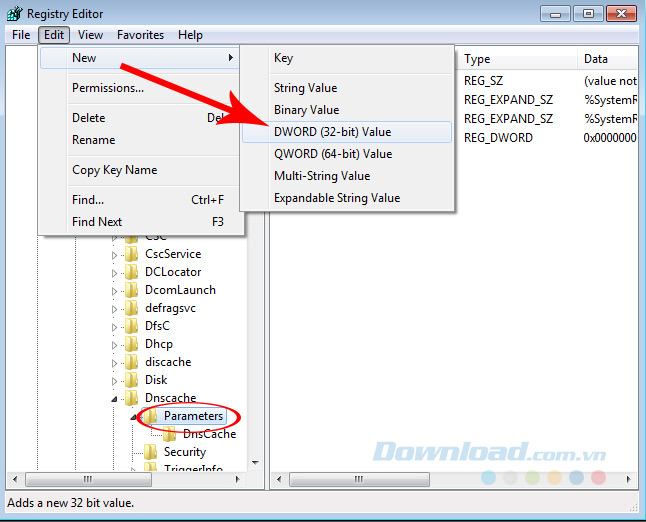Click the Type column header

(x=478, y=59)
